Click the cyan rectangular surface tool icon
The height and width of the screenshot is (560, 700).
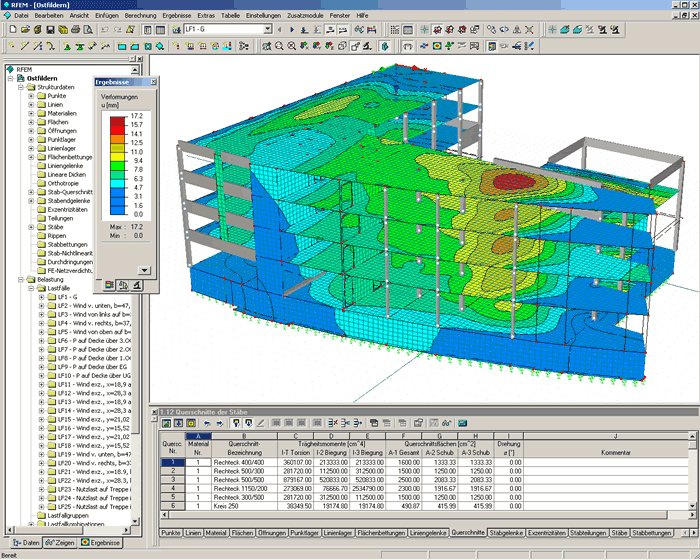tap(122, 46)
